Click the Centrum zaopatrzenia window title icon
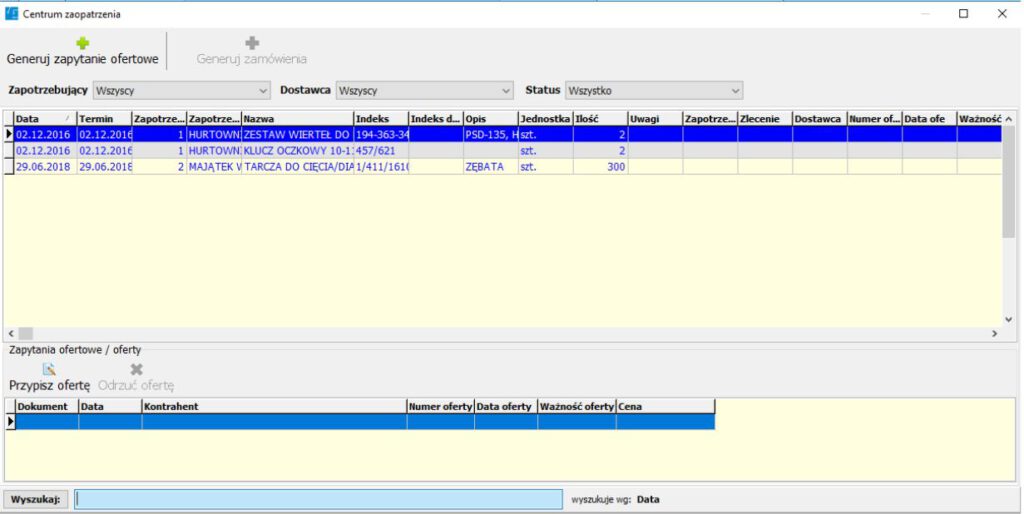This screenshot has height=514, width=1024. (x=12, y=13)
